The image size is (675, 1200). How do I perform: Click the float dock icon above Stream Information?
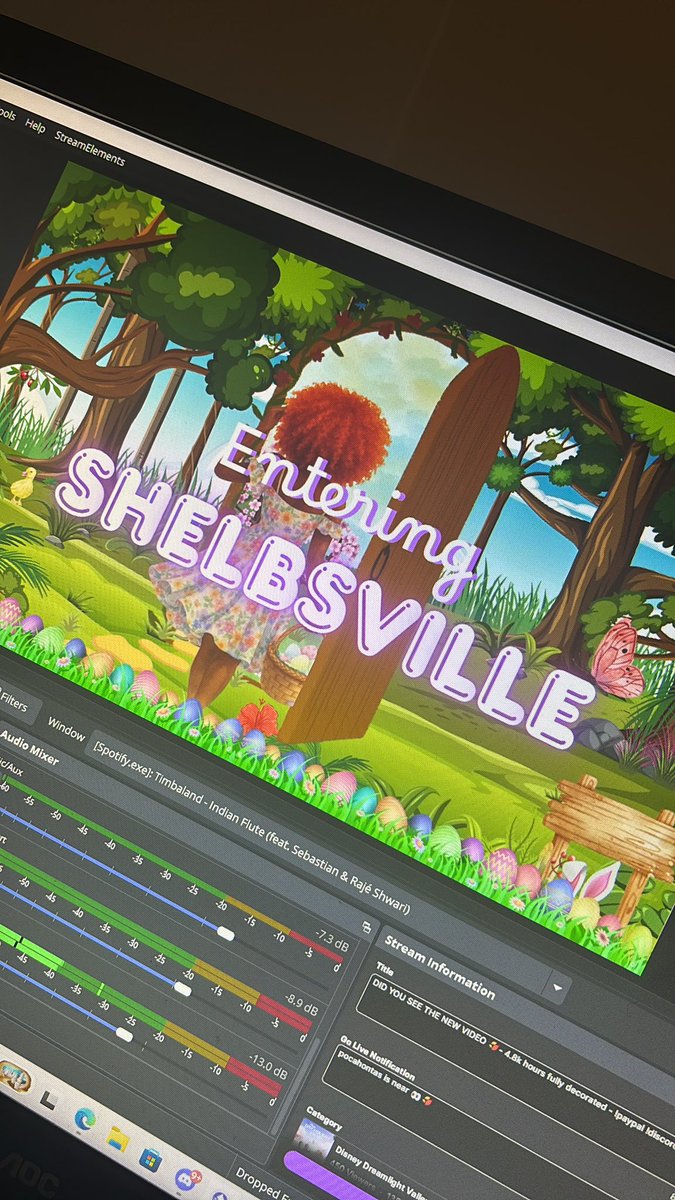point(368,927)
